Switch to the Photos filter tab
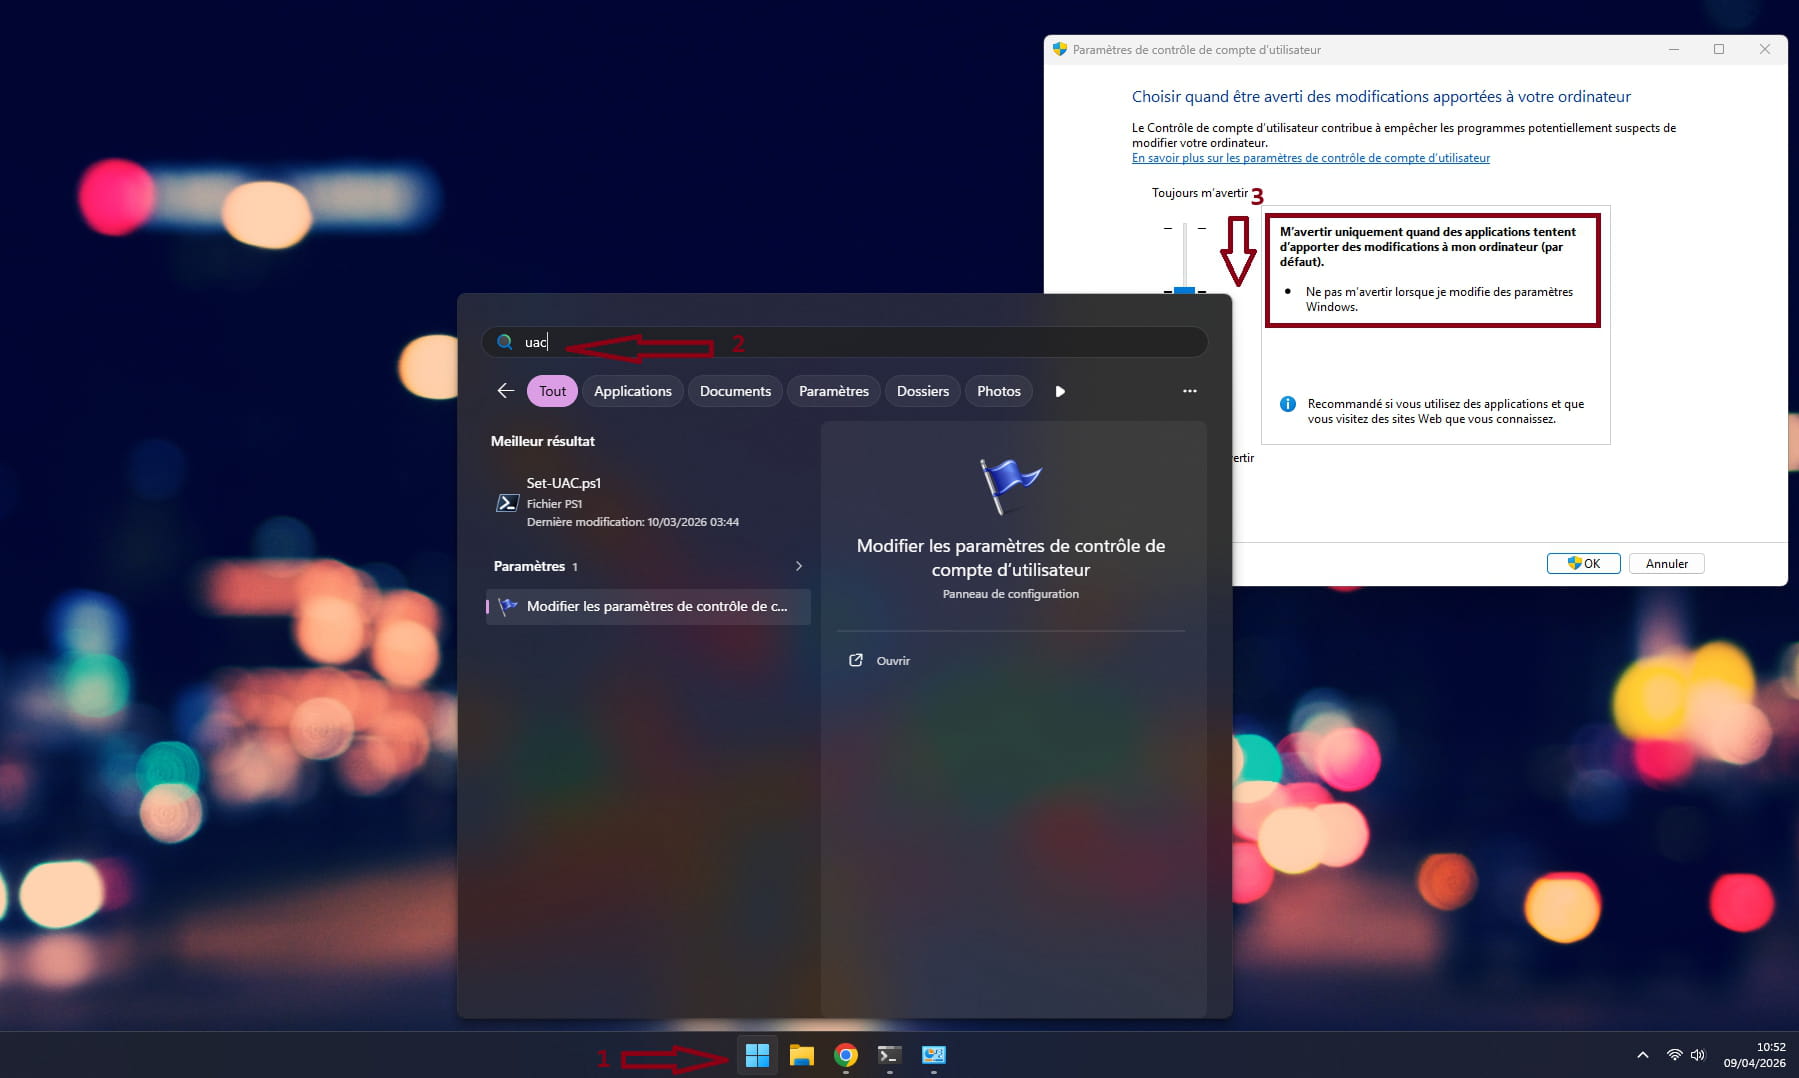This screenshot has height=1078, width=1799. point(999,391)
